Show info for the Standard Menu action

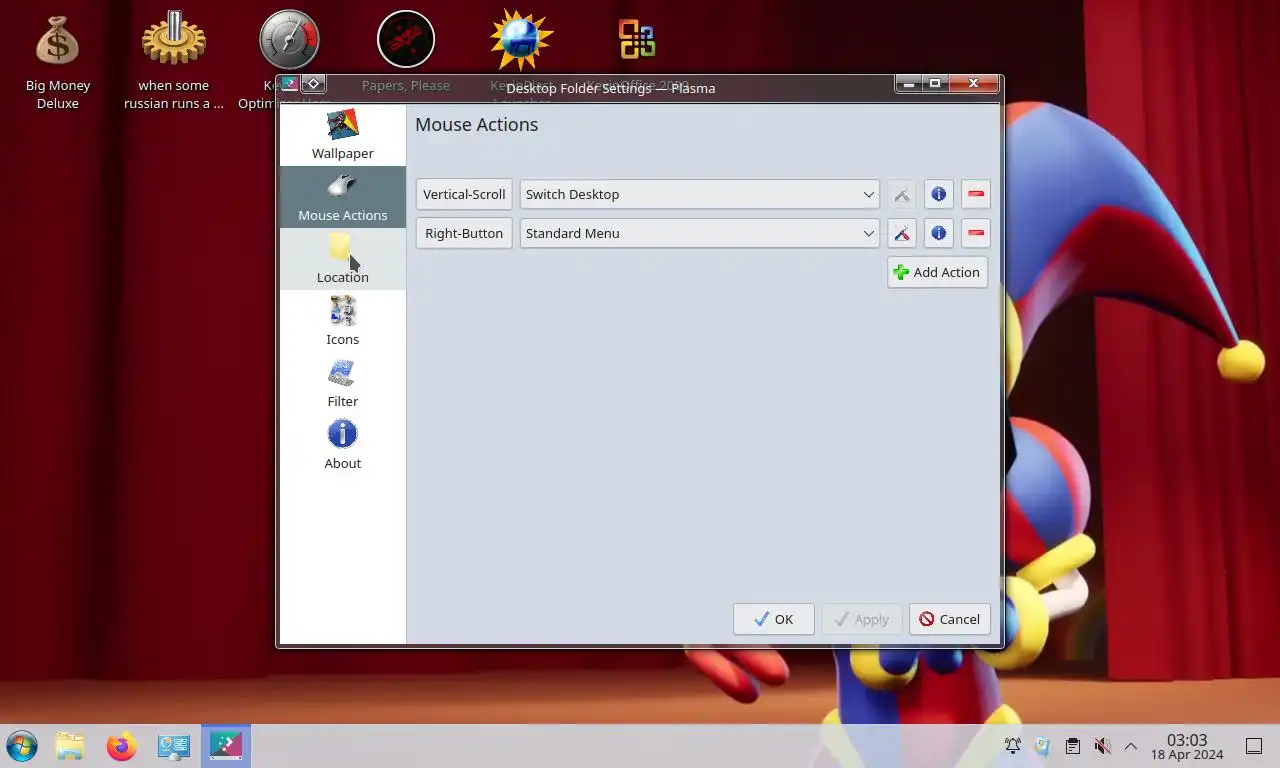(x=939, y=233)
